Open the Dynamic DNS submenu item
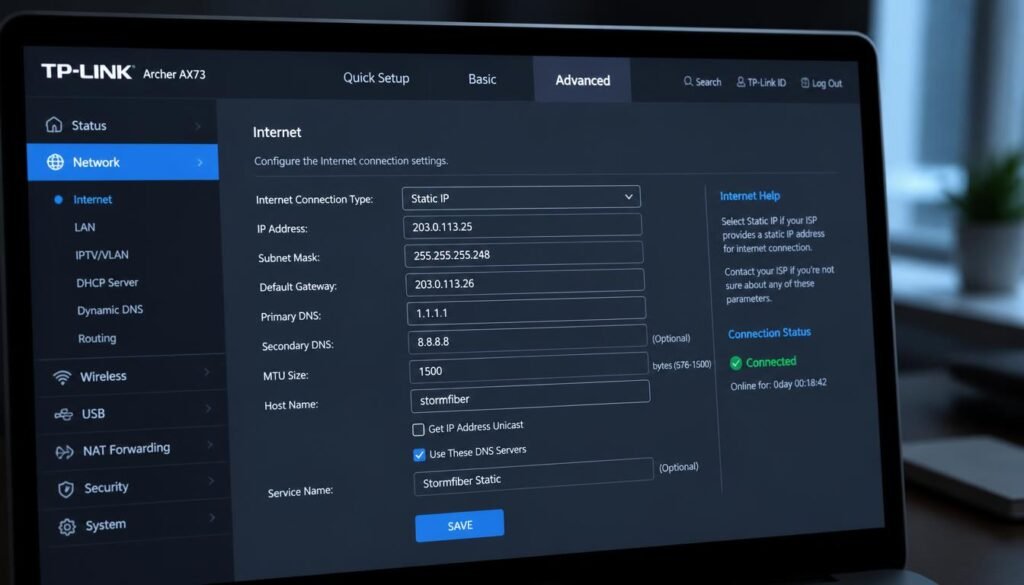 pyautogui.click(x=110, y=310)
